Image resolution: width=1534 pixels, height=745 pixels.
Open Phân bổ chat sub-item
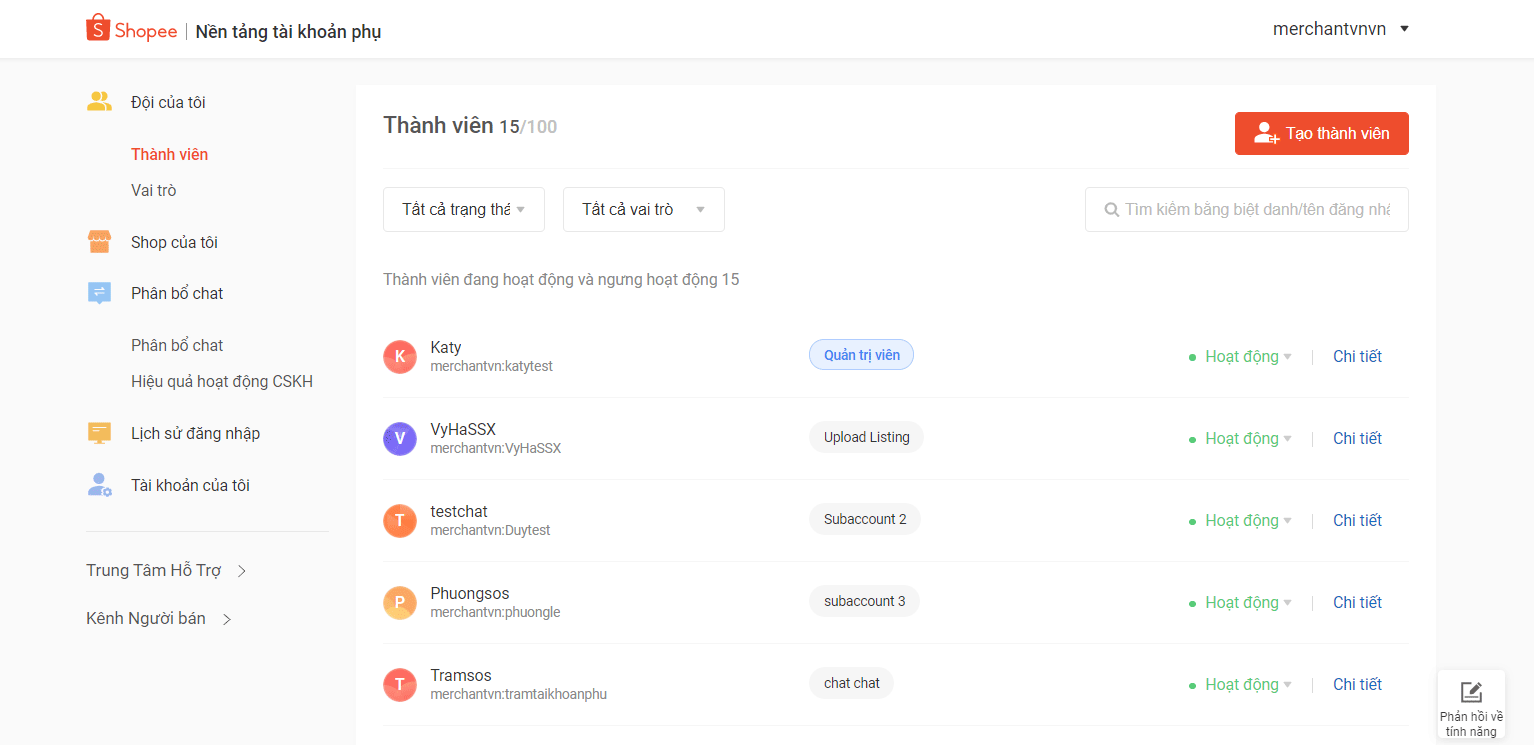[x=177, y=345]
